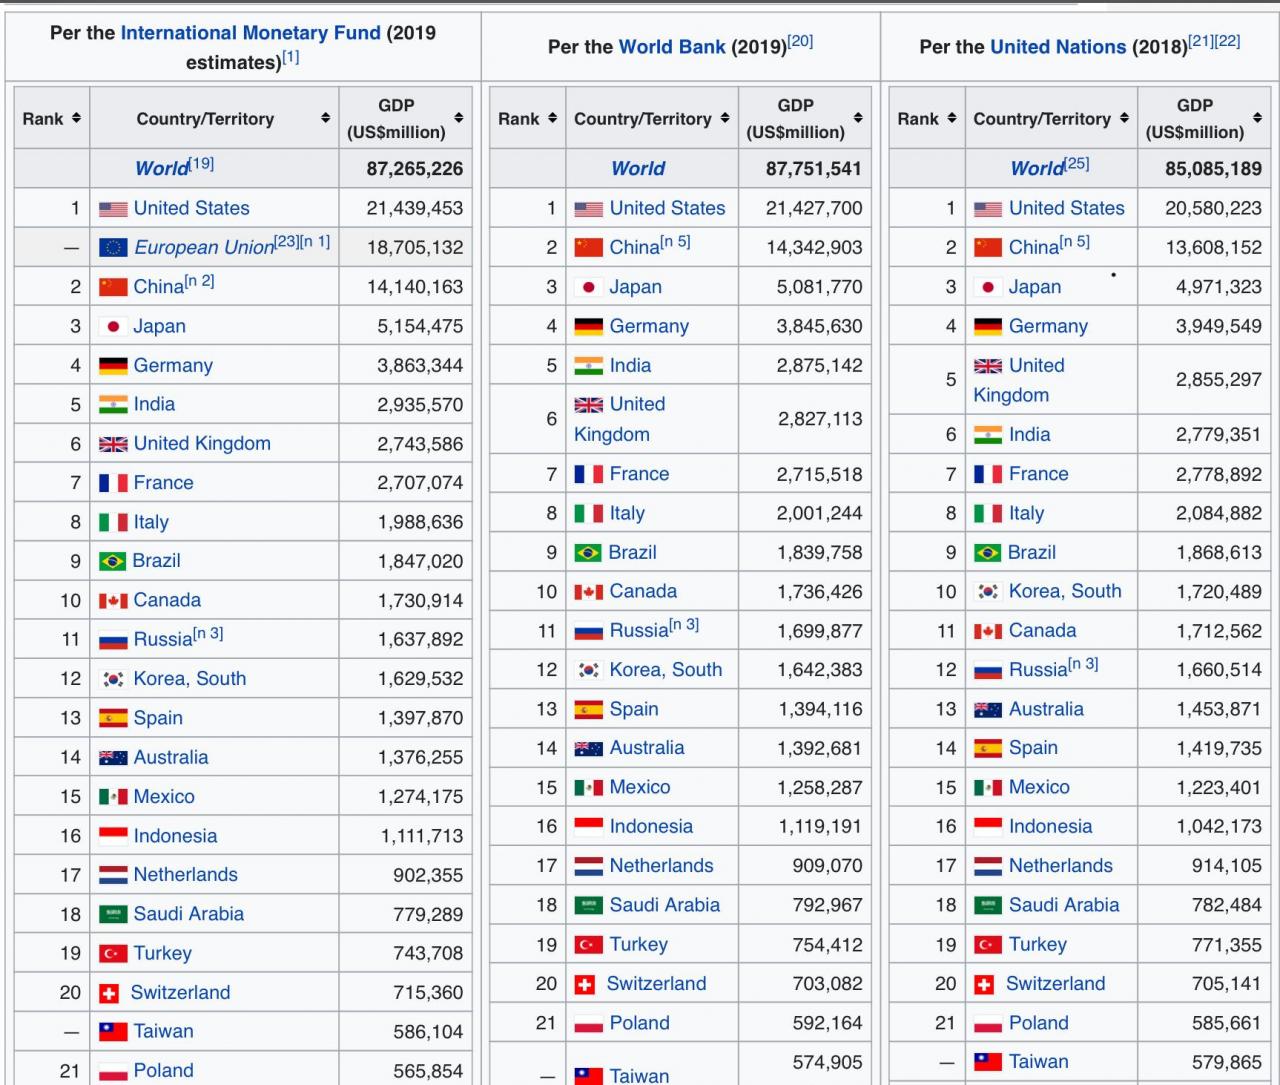Click the Netherlands flag in IMF table
Screen dimensions: 1280x1085
click(113, 875)
